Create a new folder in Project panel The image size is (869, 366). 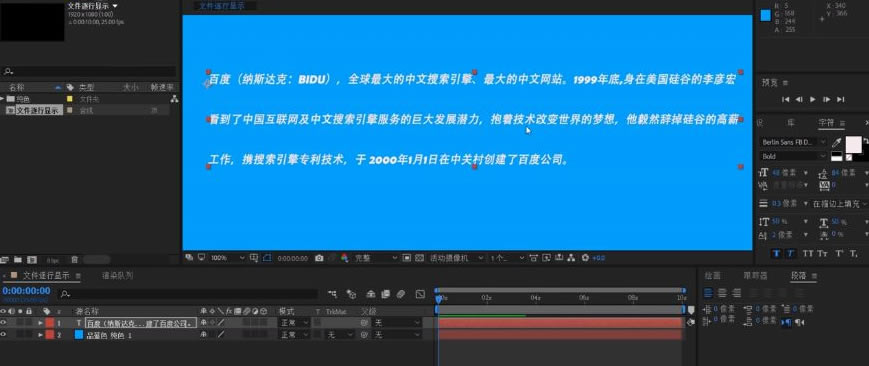(x=18, y=260)
